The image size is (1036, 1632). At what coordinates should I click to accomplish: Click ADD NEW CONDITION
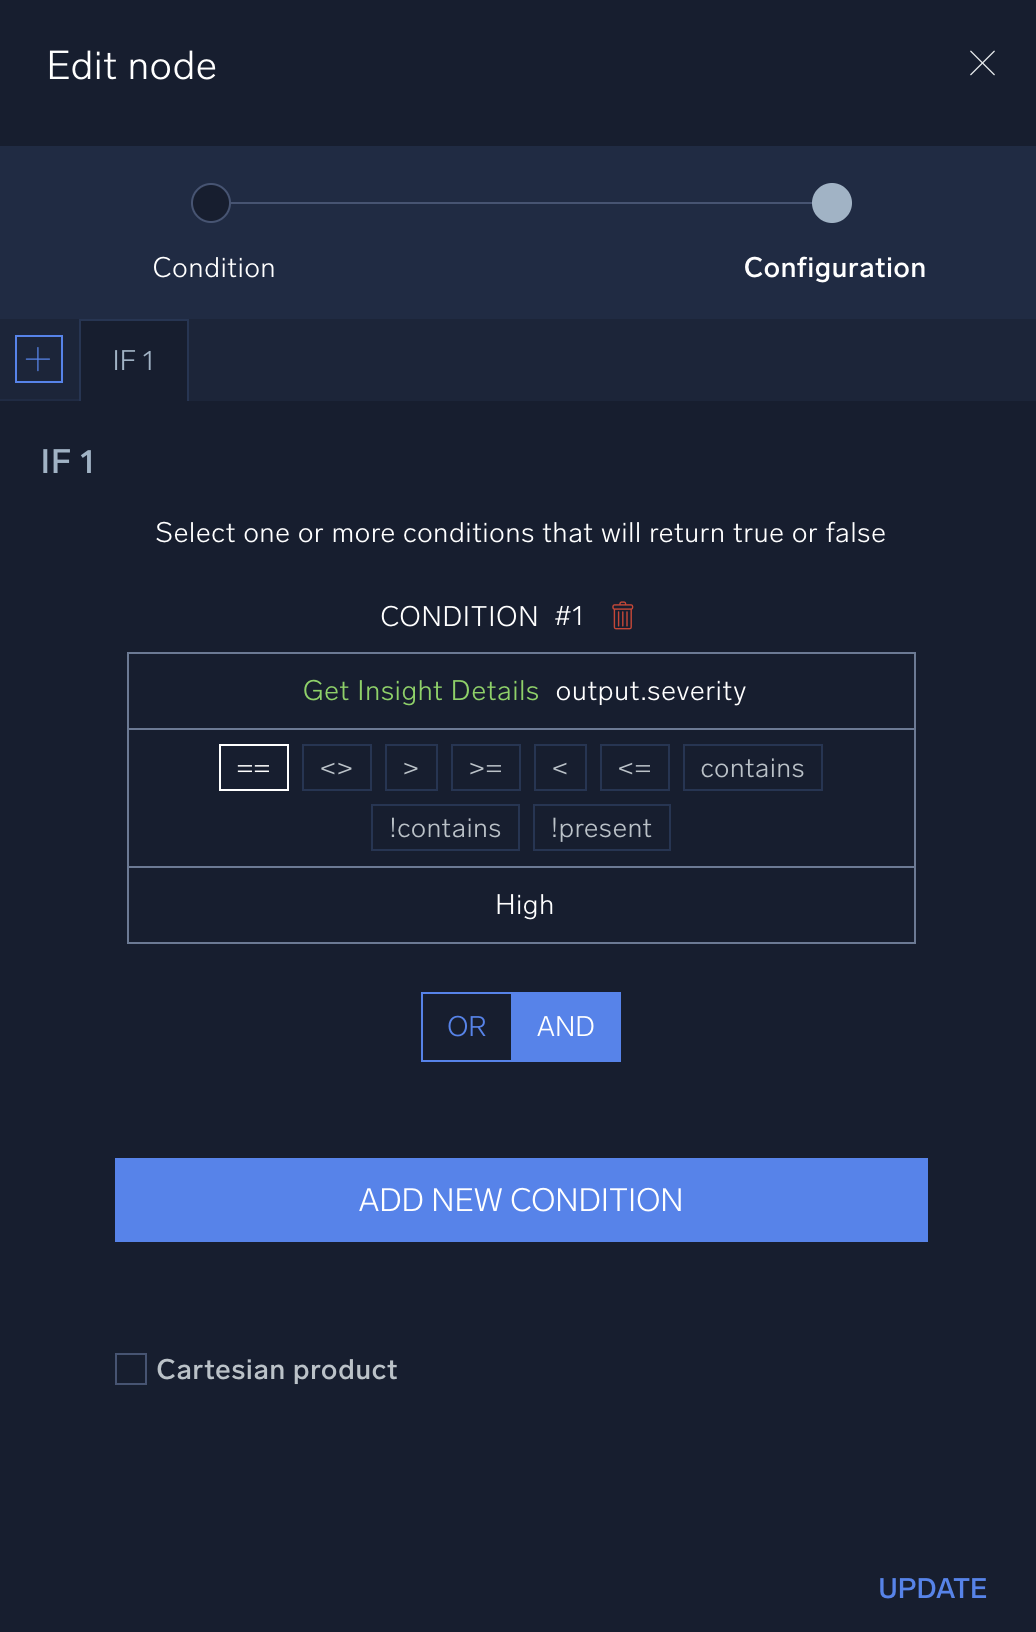pyautogui.click(x=521, y=1200)
